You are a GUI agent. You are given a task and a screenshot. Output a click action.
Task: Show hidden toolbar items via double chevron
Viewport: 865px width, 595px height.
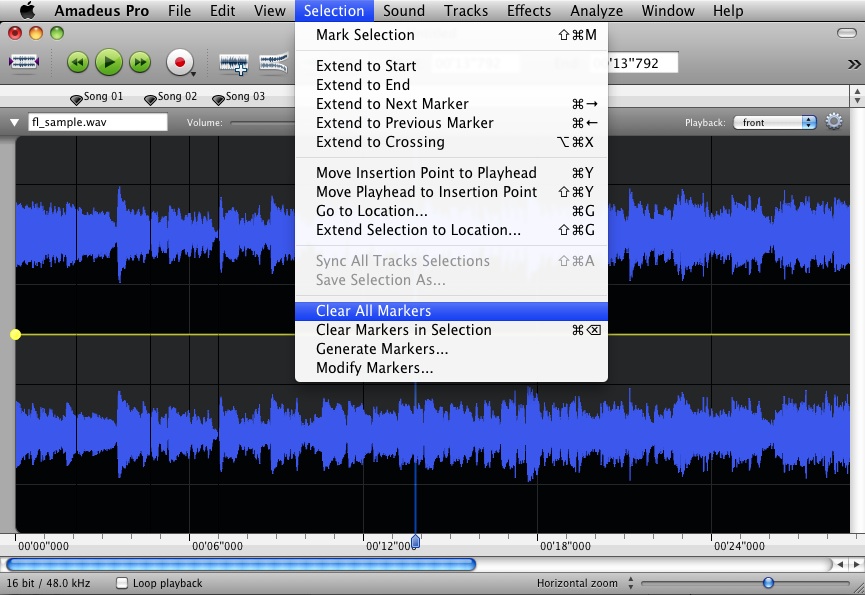point(854,65)
